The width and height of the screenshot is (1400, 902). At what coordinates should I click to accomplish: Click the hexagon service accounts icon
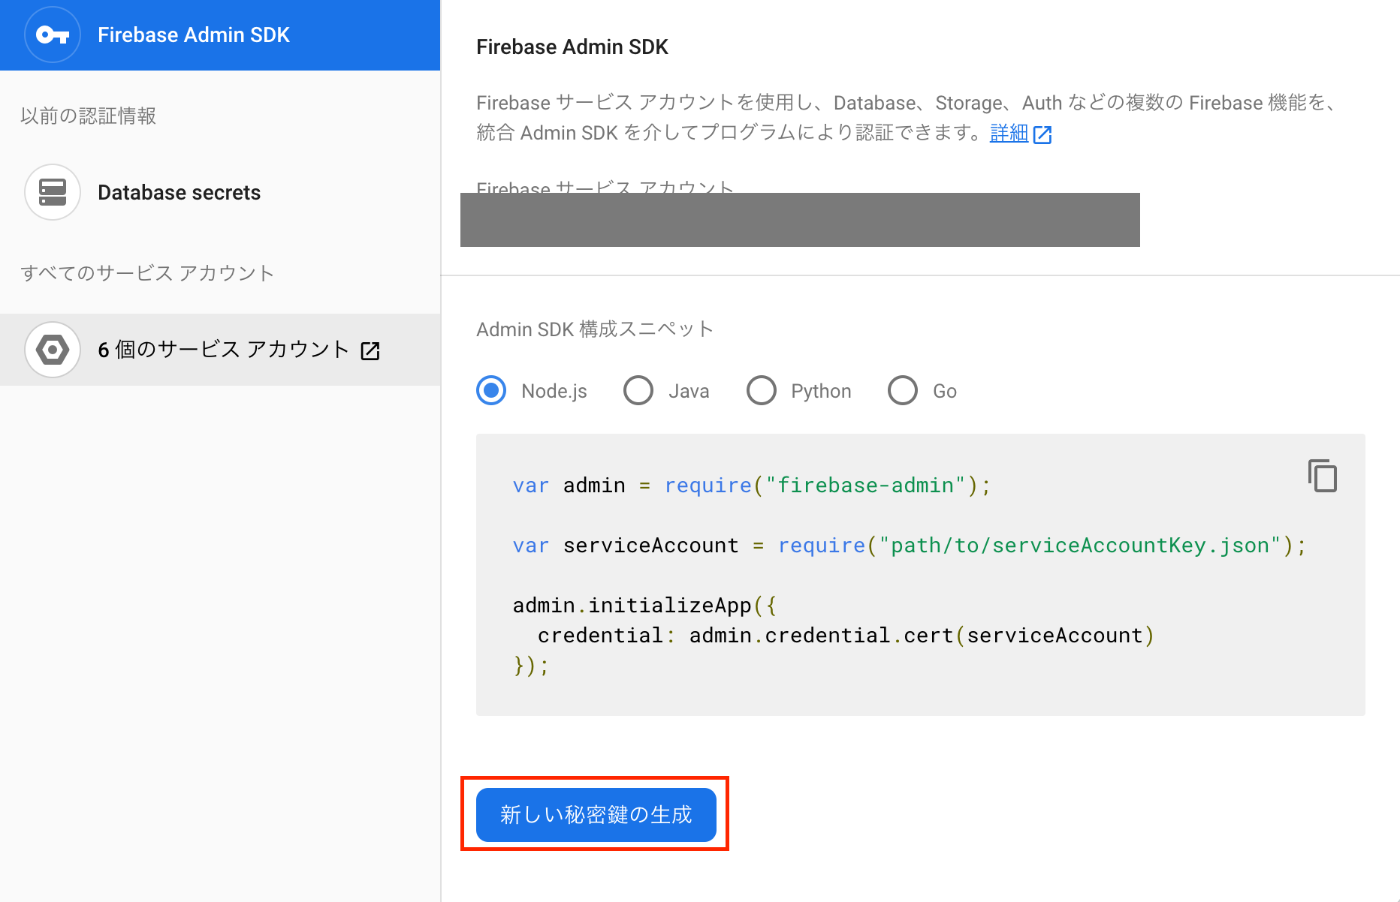coord(52,350)
